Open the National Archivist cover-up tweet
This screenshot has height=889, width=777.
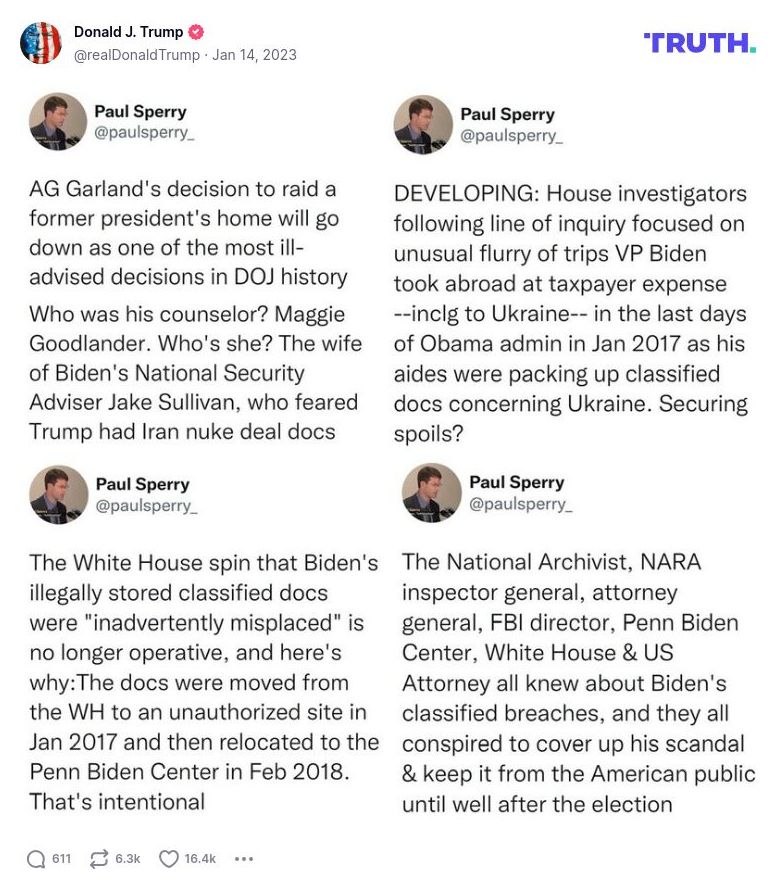tap(577, 683)
